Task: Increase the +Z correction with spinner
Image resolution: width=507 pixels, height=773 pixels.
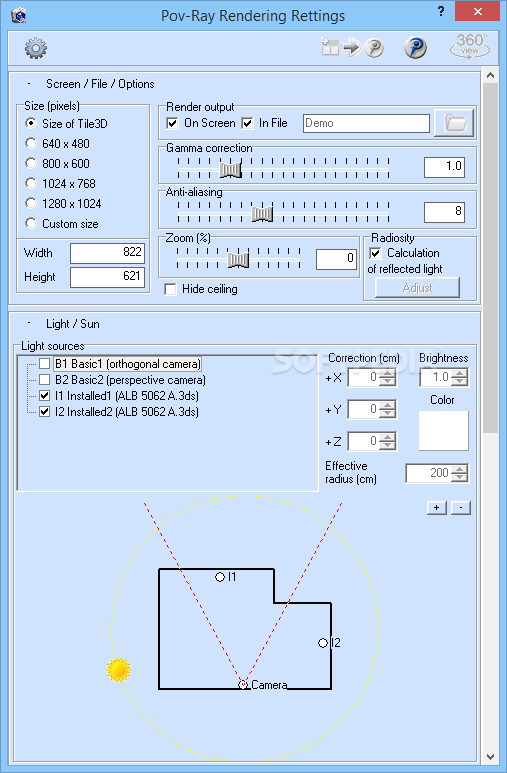Action: pos(388,437)
